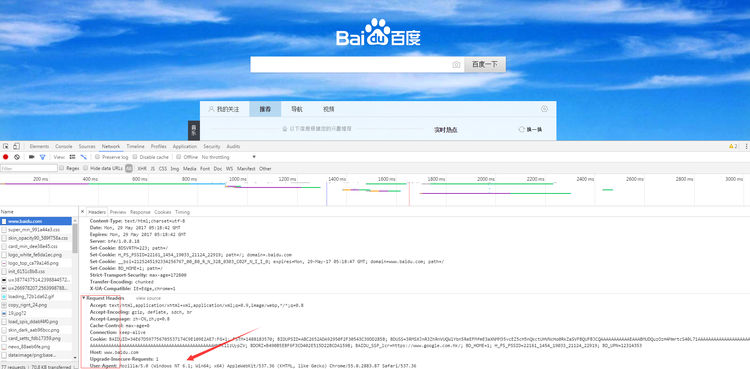
Task: Enable the Disable cache checkbox
Action: pyautogui.click(x=135, y=157)
